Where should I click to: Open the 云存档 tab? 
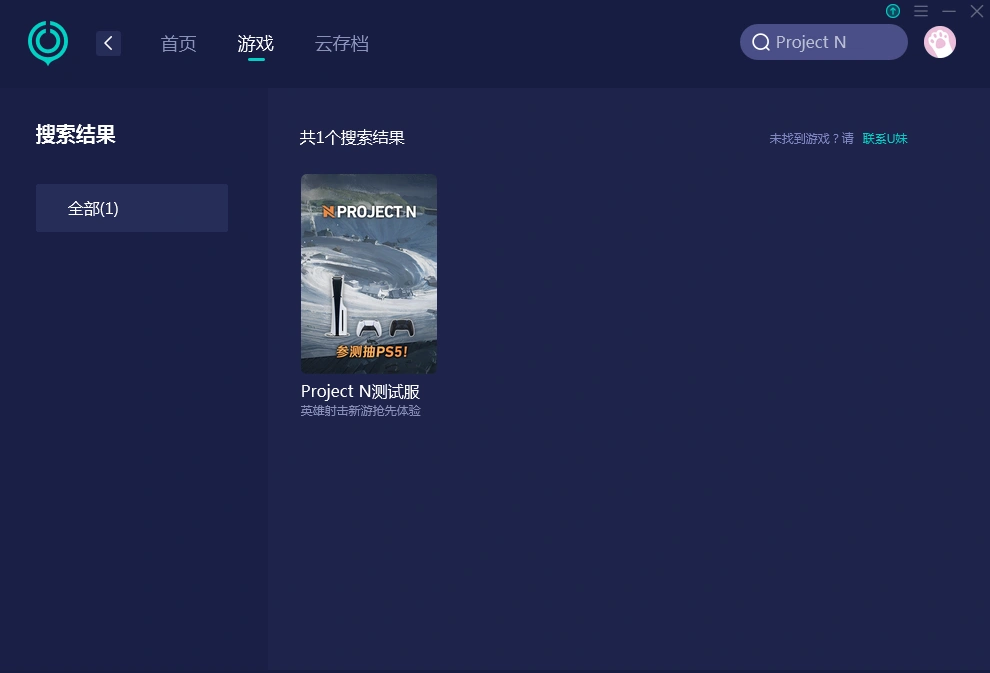pyautogui.click(x=342, y=43)
